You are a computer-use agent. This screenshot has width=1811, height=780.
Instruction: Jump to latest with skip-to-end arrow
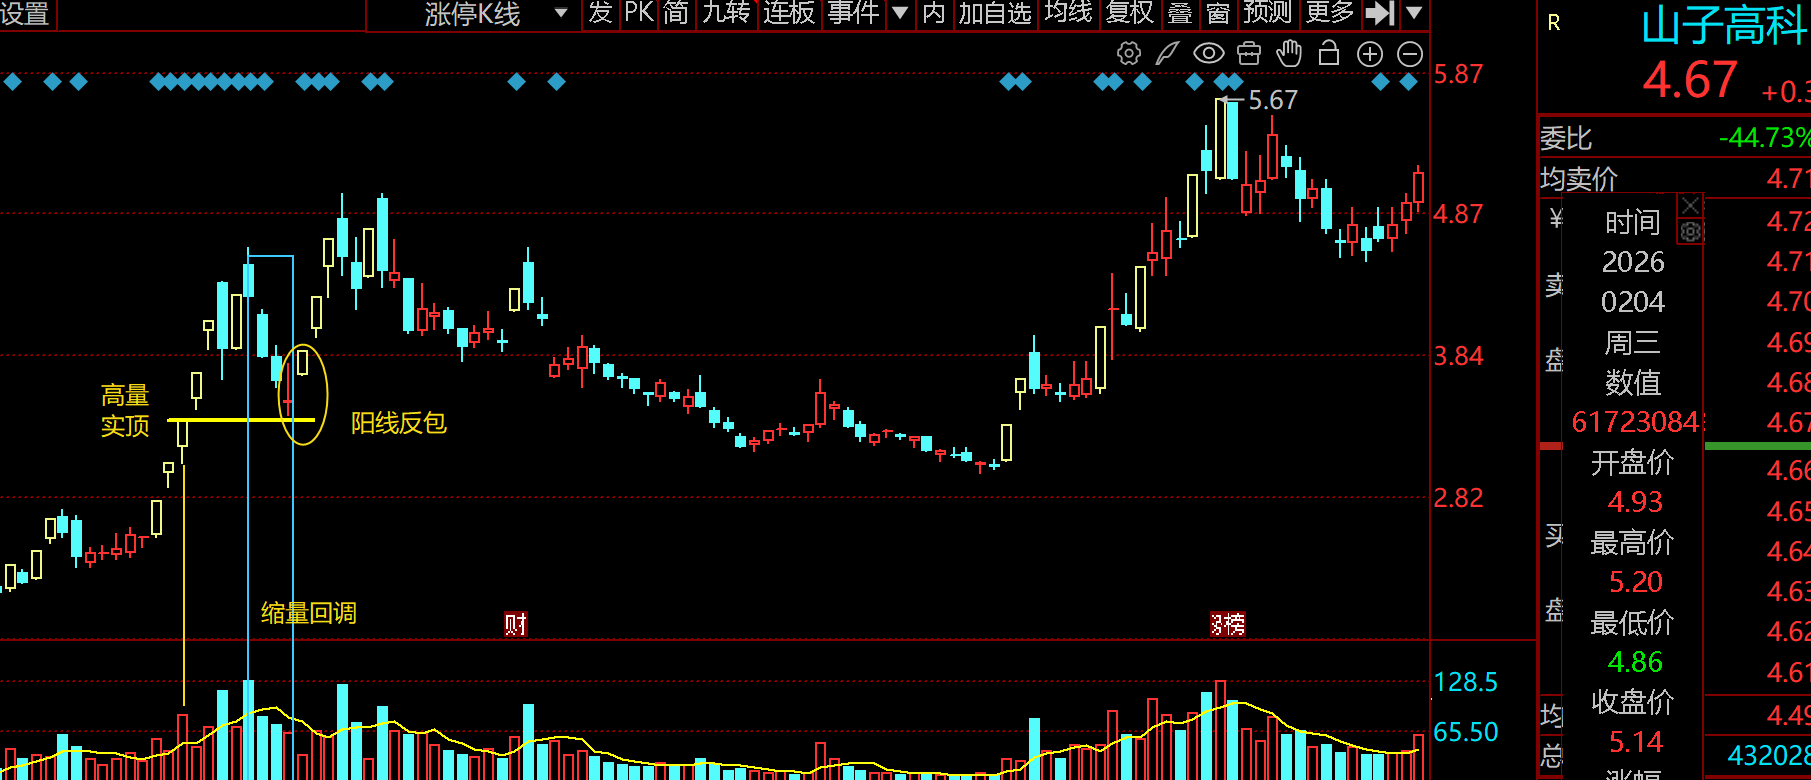(1380, 14)
